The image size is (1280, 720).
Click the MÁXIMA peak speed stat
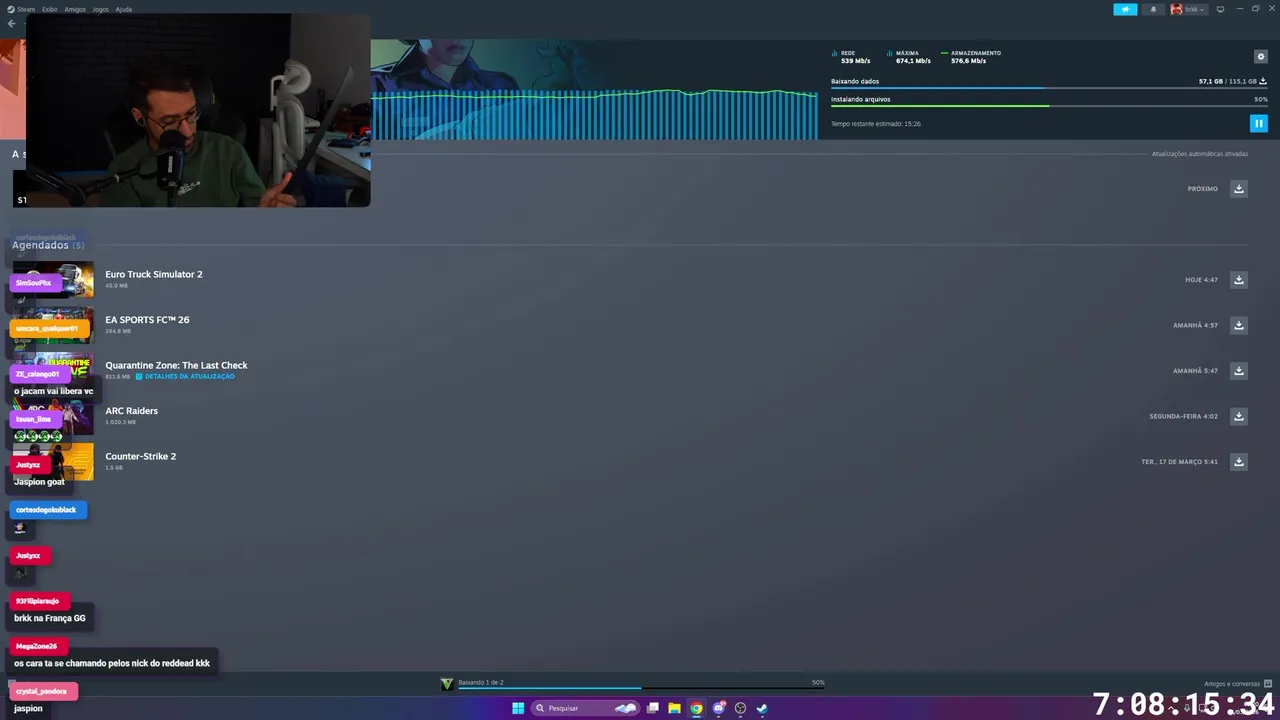(909, 57)
